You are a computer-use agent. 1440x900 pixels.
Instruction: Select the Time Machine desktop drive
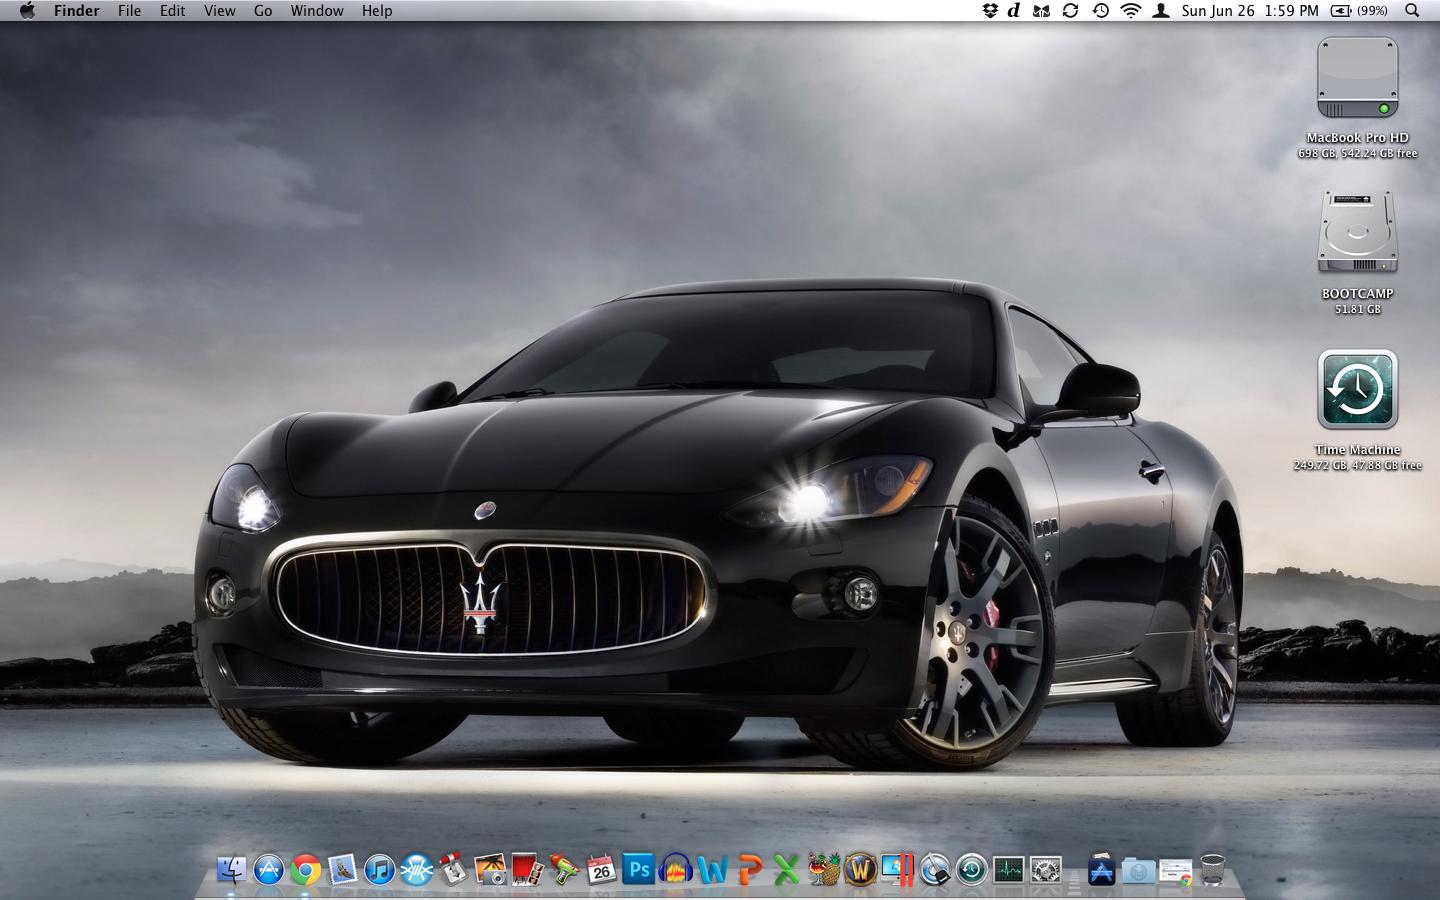[x=1357, y=389]
